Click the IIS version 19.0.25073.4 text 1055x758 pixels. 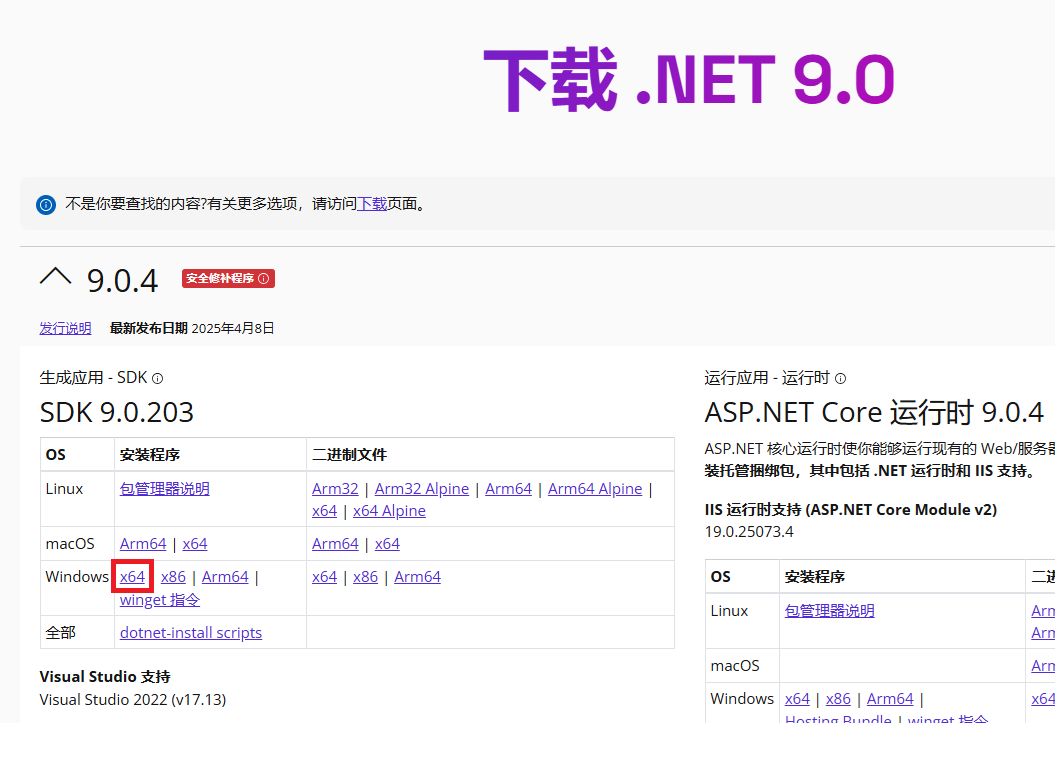[749, 532]
